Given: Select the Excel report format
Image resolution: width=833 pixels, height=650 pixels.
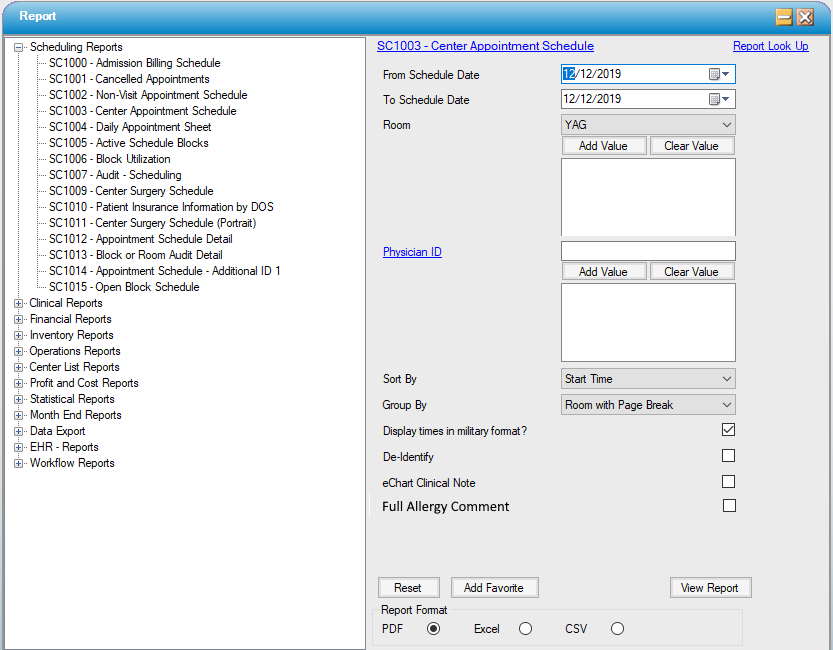Looking at the screenshot, I should tap(525, 629).
